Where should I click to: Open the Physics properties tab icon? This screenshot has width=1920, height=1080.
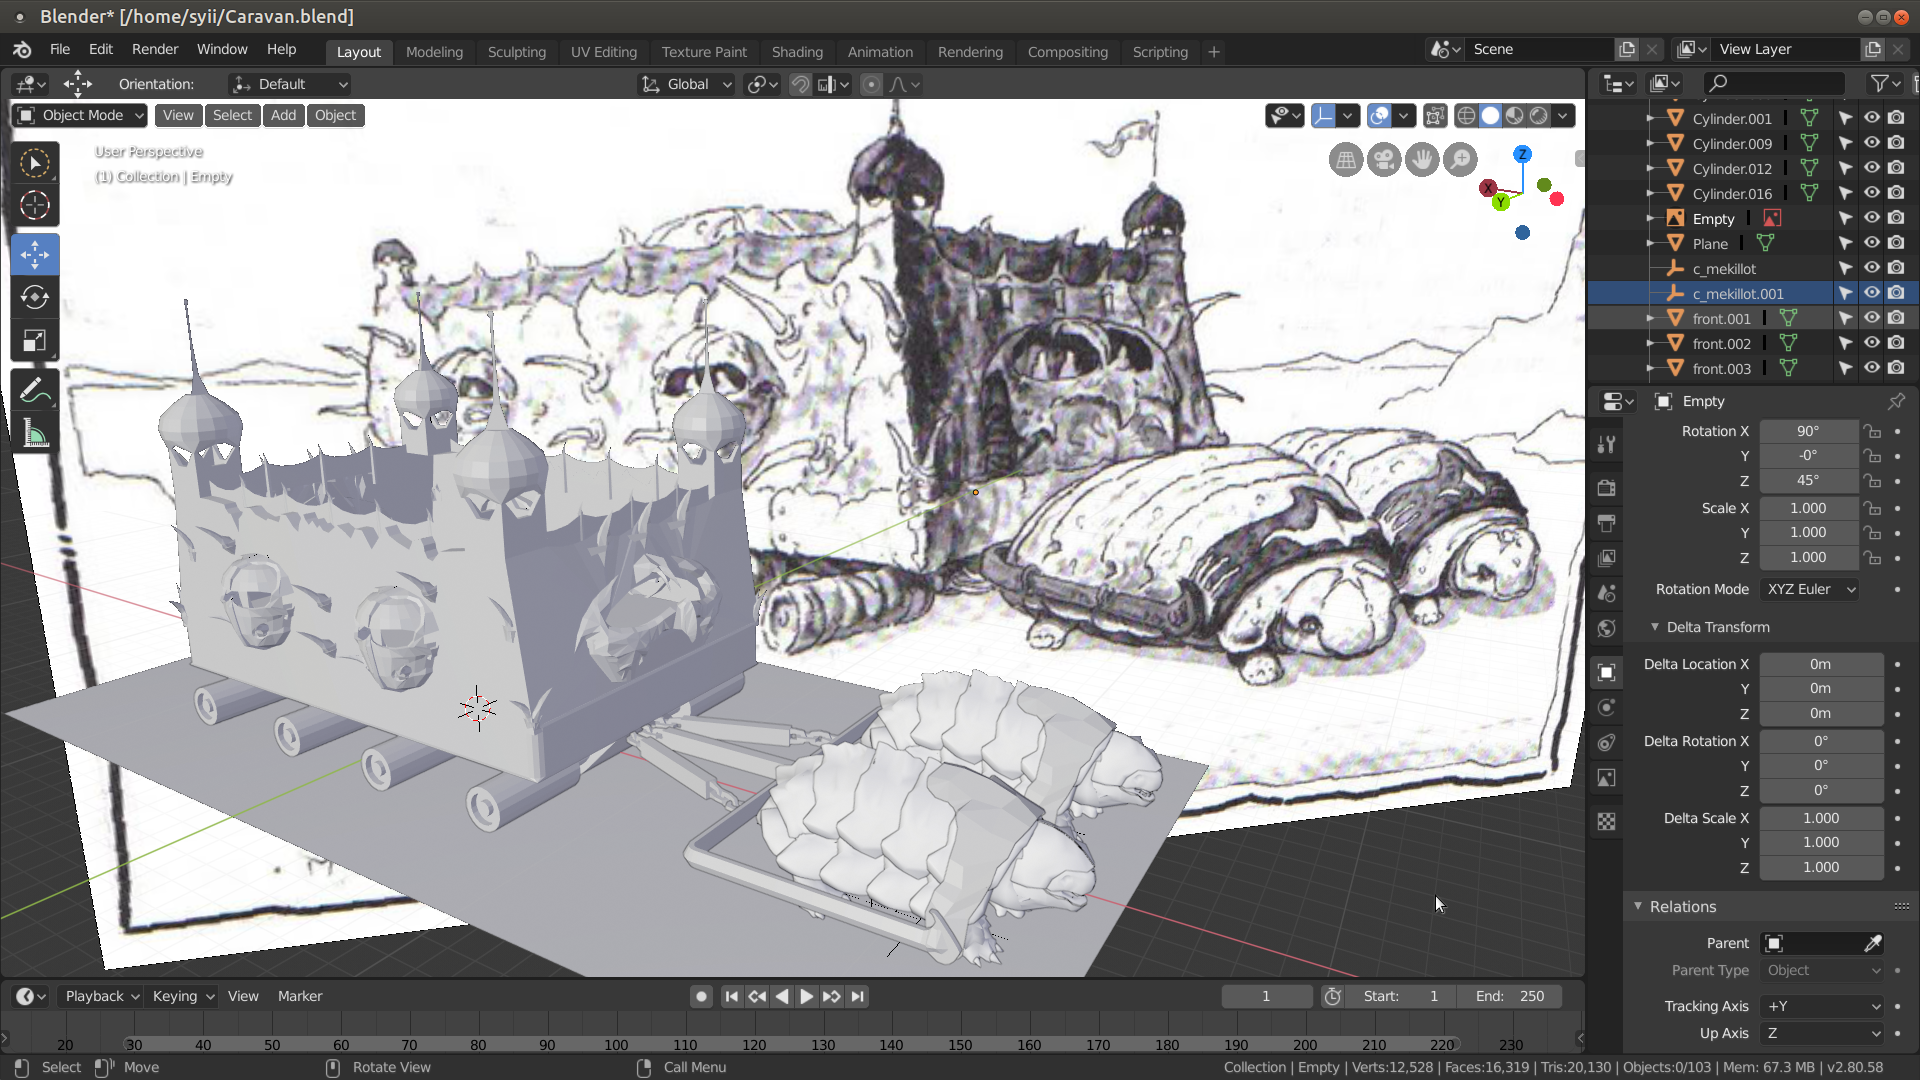[1607, 707]
